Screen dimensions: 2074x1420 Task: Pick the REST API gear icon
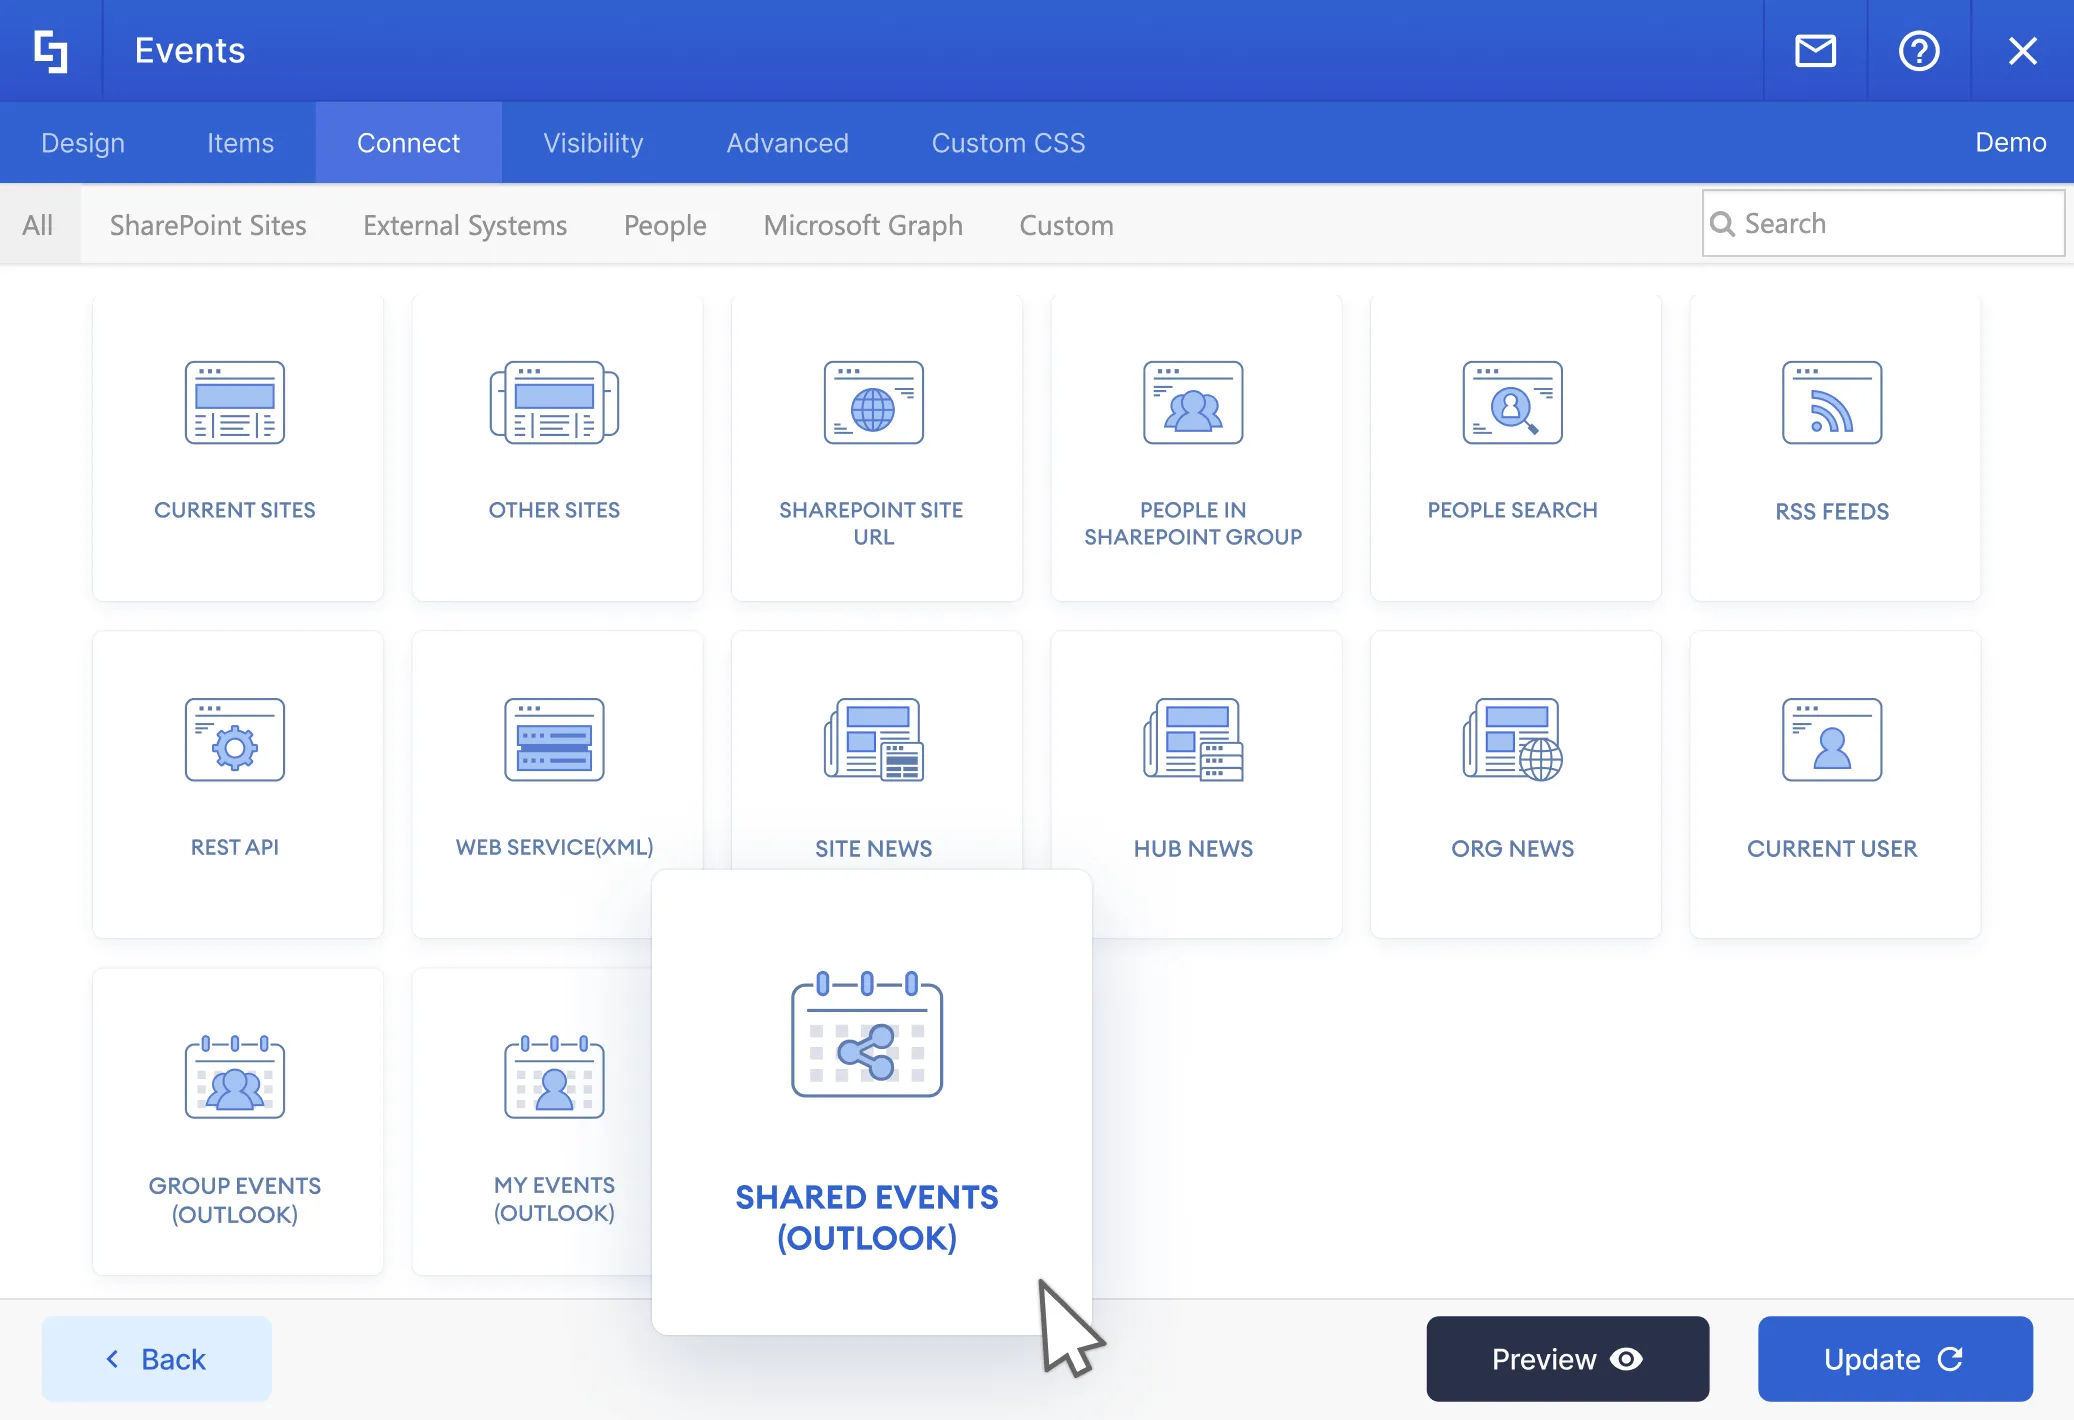point(235,741)
